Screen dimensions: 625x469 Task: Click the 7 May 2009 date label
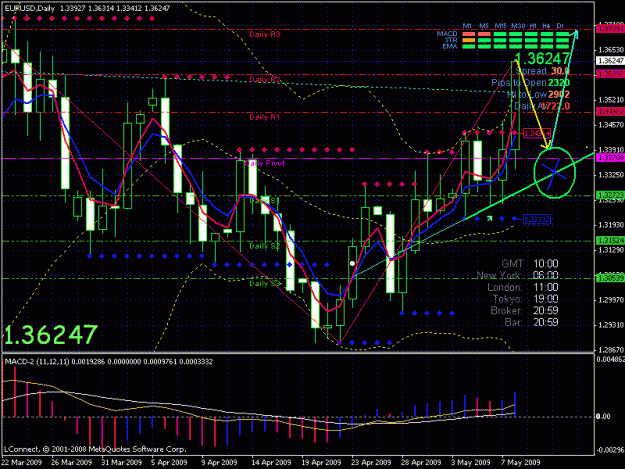521,462
